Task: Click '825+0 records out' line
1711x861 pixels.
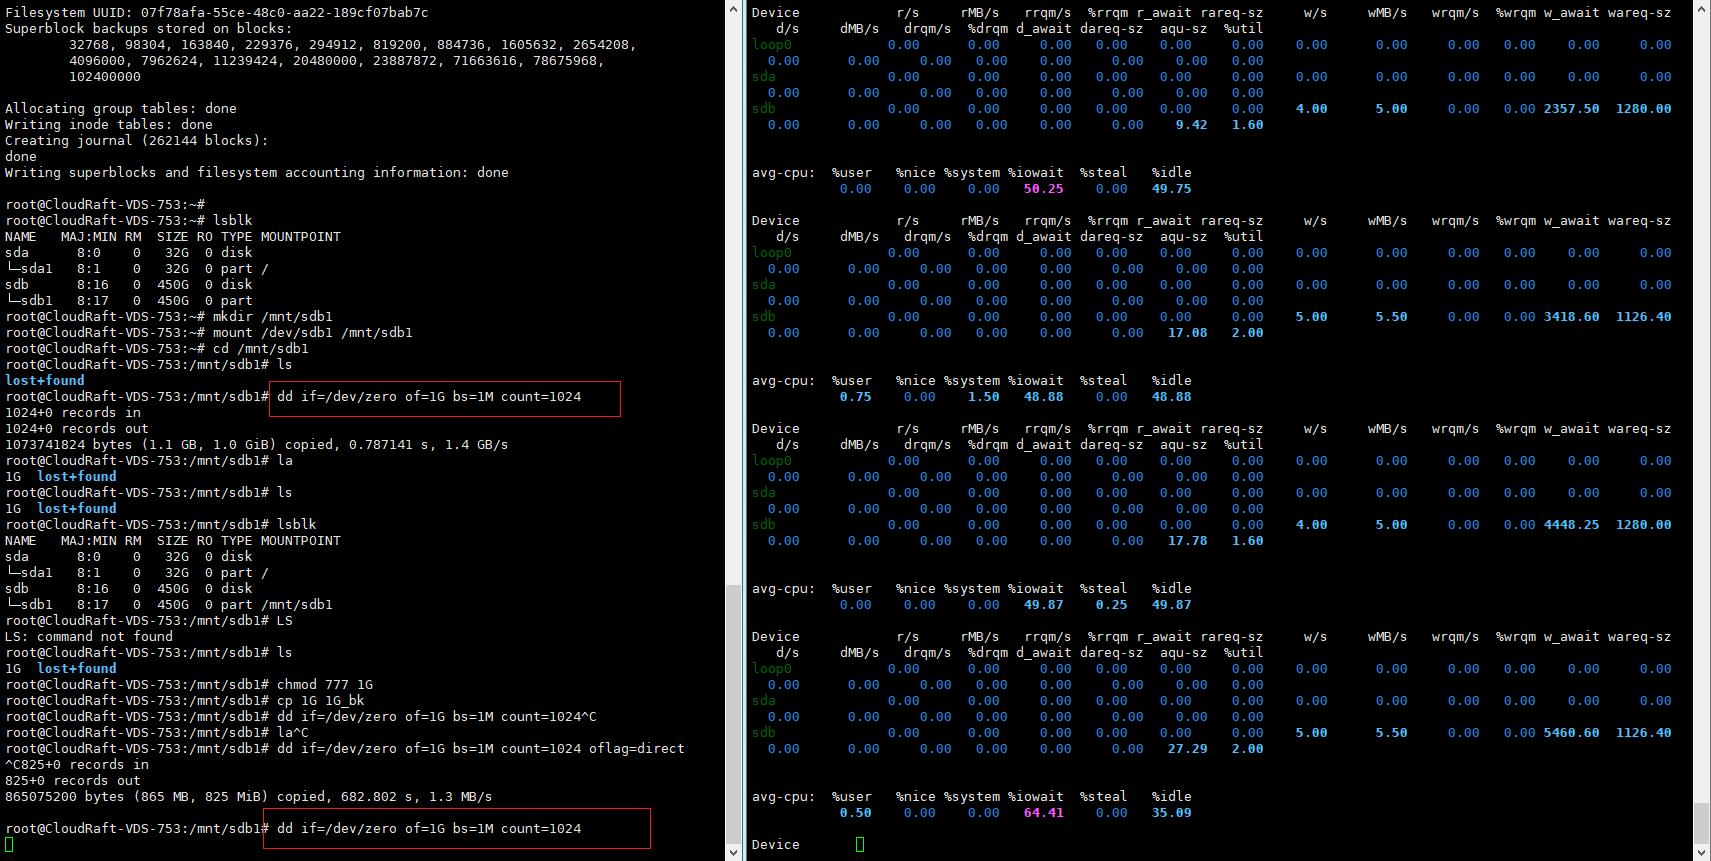Action: pyautogui.click(x=73, y=781)
